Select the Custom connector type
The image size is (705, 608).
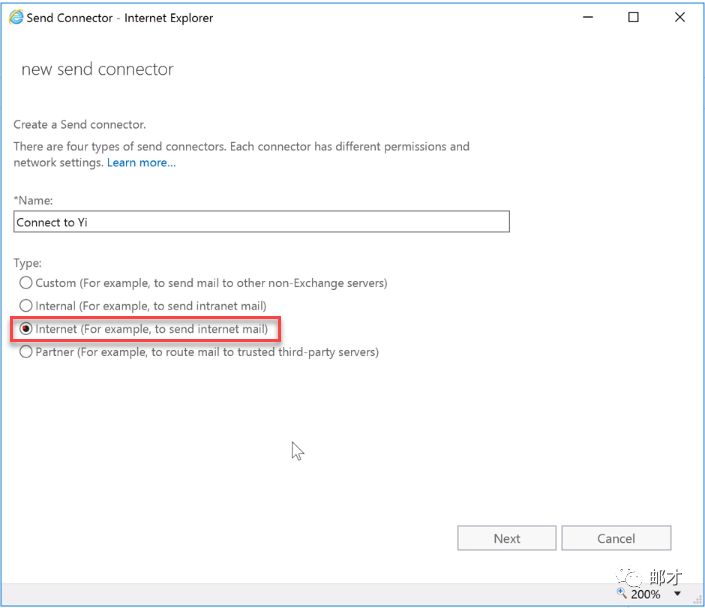pos(26,283)
